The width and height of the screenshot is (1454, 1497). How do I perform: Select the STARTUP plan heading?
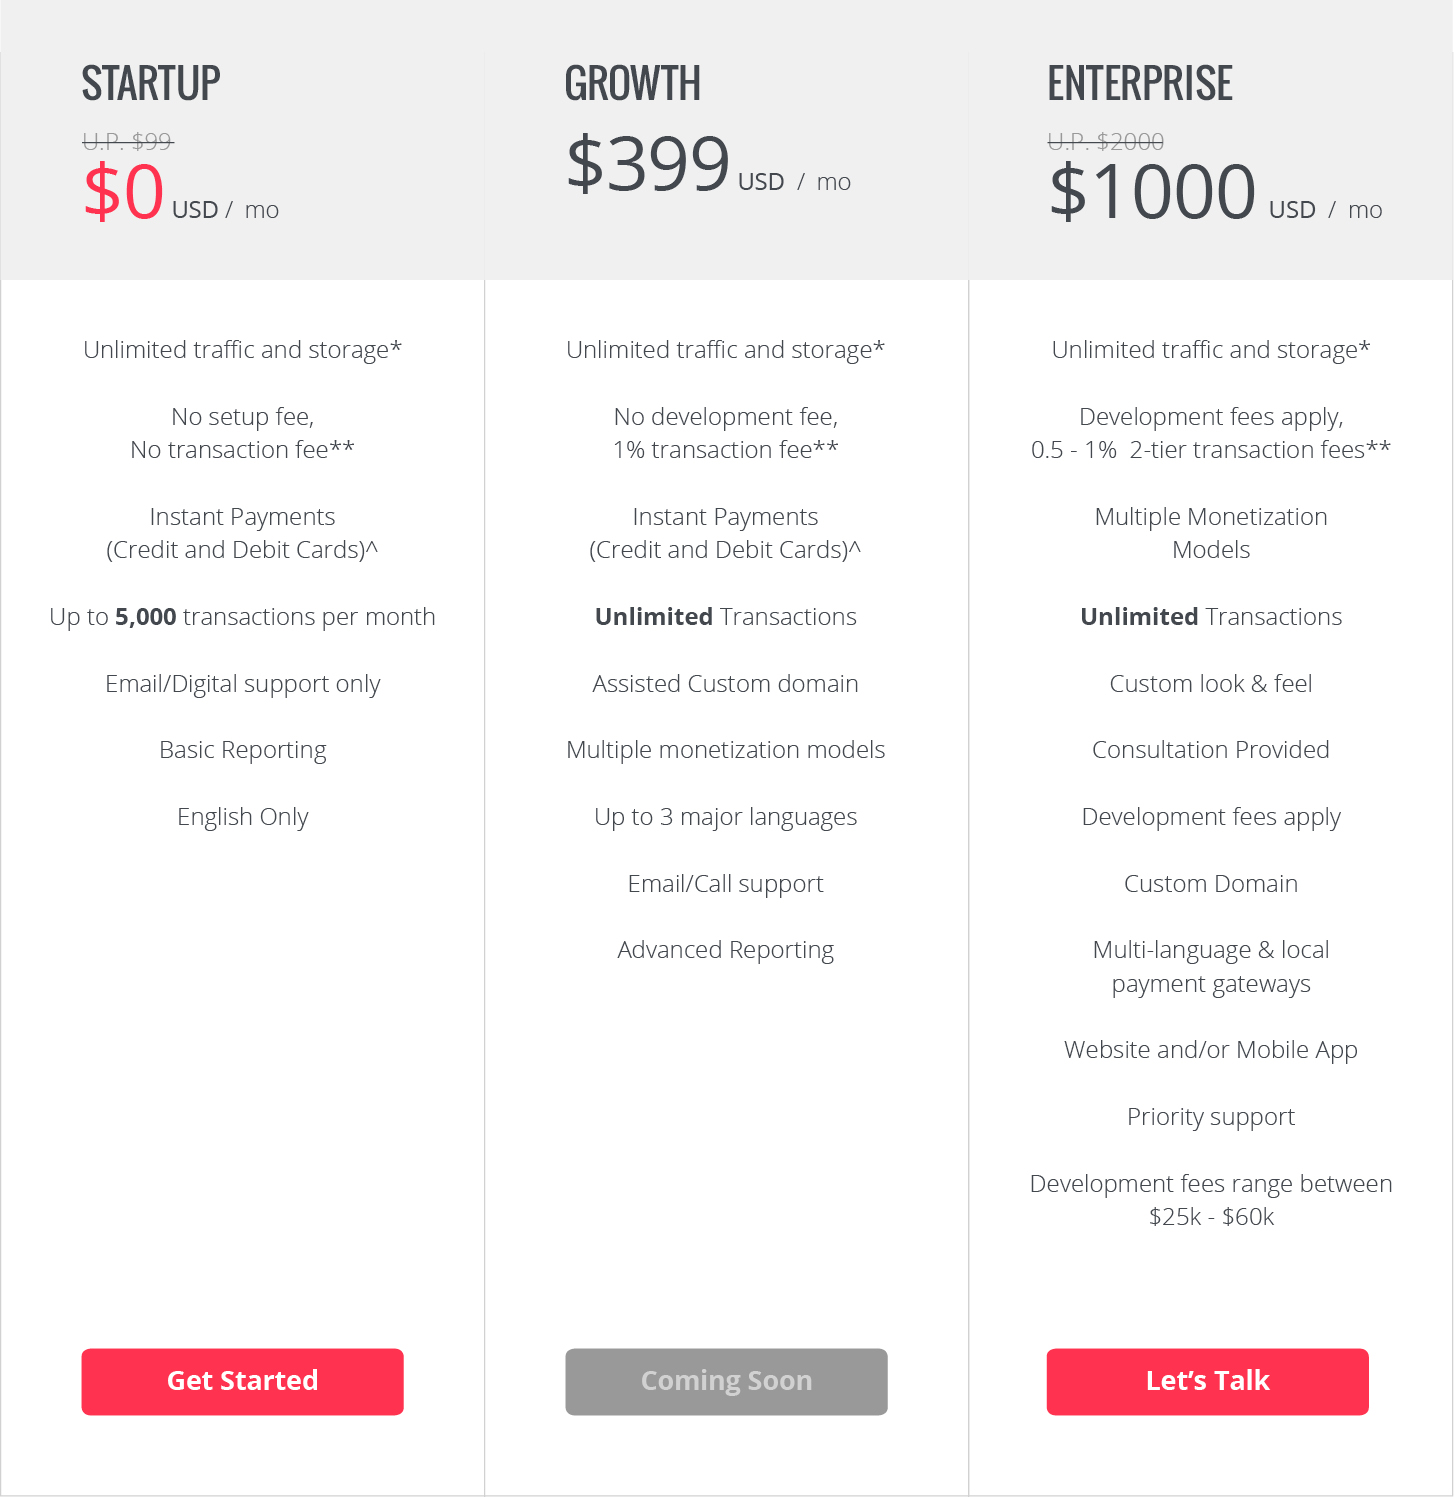[151, 83]
